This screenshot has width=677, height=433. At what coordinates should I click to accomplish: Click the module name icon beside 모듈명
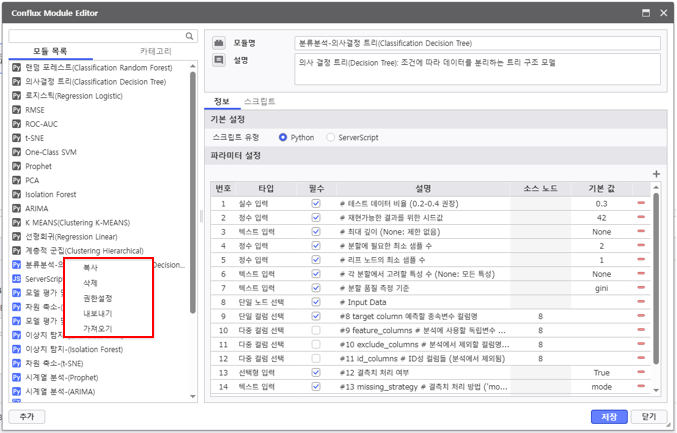click(219, 43)
